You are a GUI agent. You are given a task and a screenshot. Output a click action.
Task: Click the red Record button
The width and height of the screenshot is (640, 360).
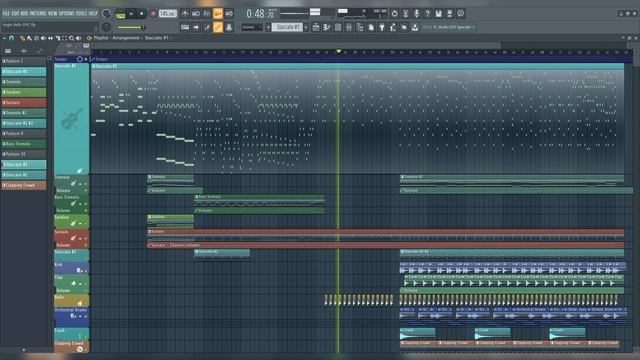tap(153, 13)
